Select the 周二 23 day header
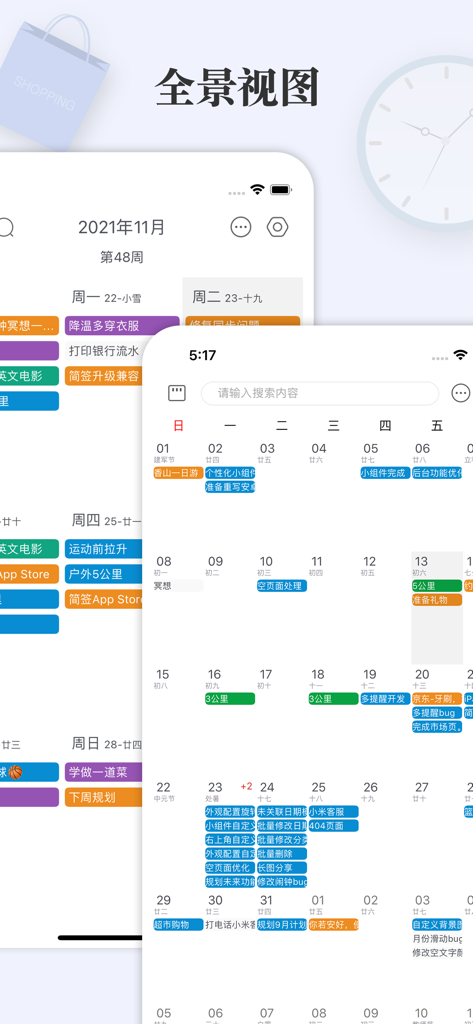Viewport: 473px width, 1024px height. point(227,298)
